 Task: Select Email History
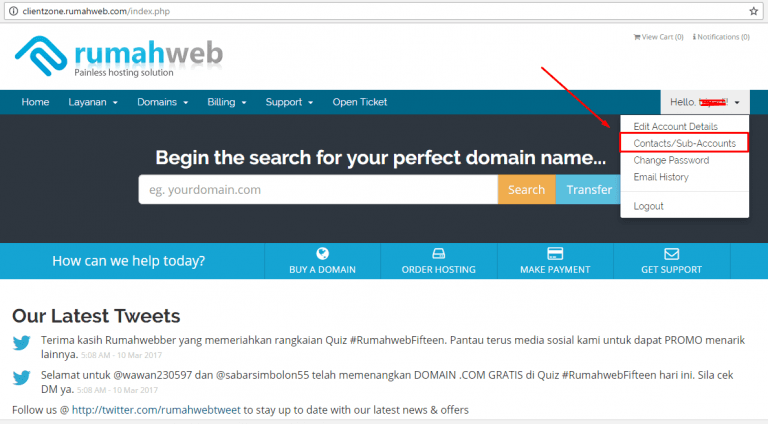(x=661, y=177)
